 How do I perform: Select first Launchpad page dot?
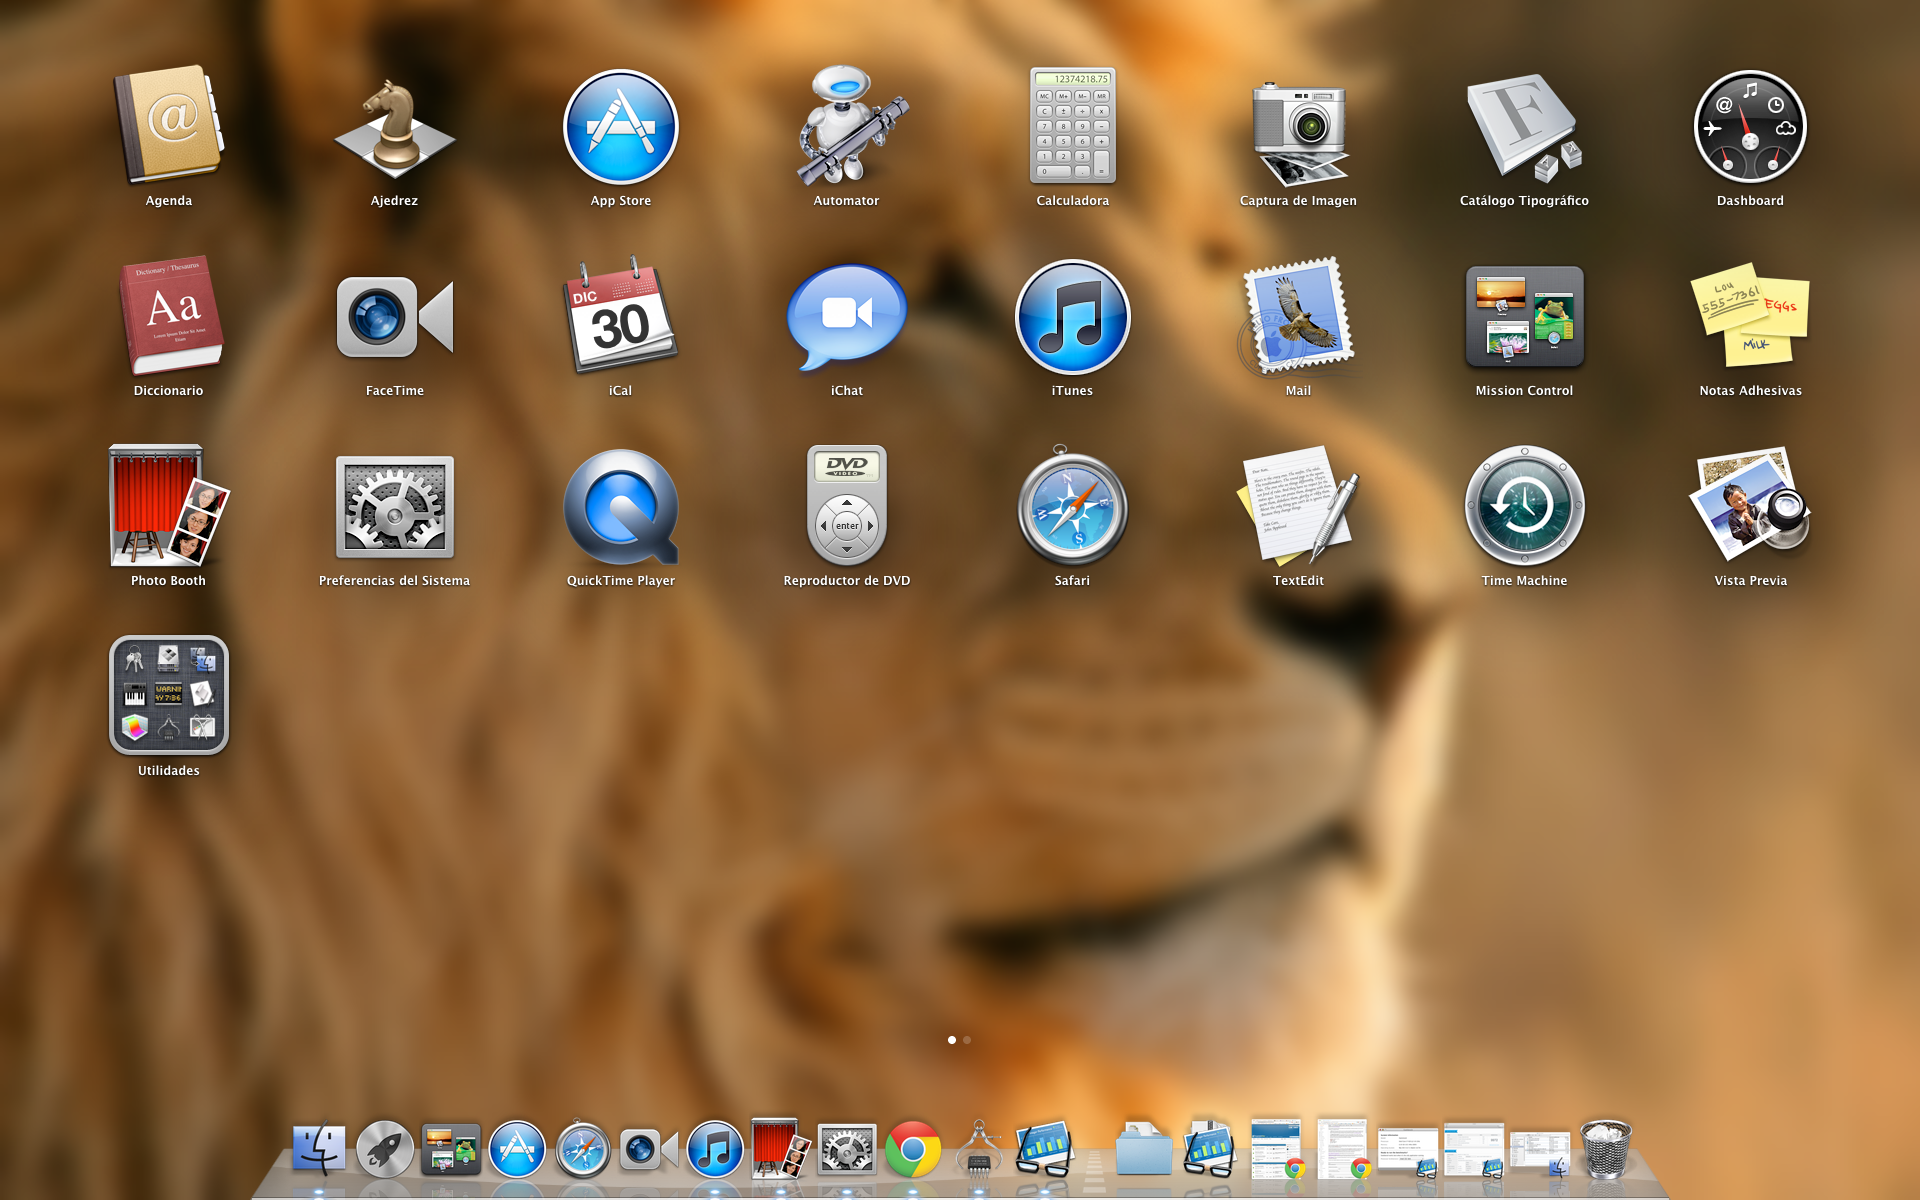[x=952, y=1040]
